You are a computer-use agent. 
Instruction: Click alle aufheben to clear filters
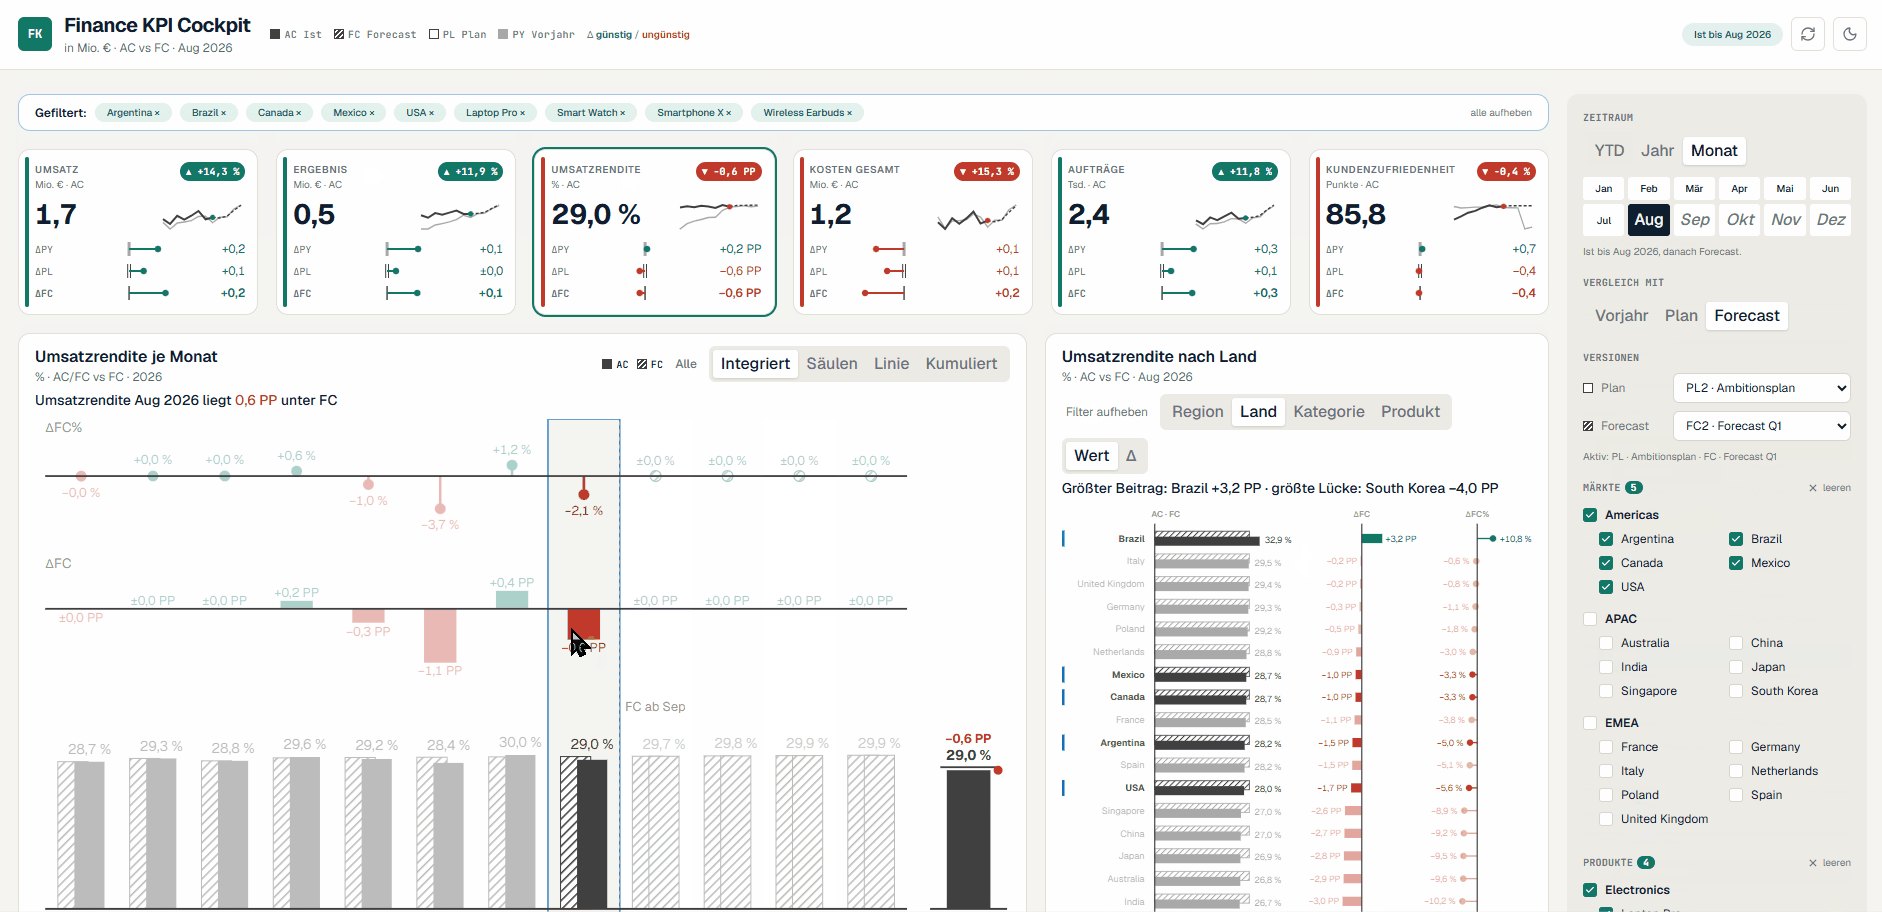(1500, 113)
